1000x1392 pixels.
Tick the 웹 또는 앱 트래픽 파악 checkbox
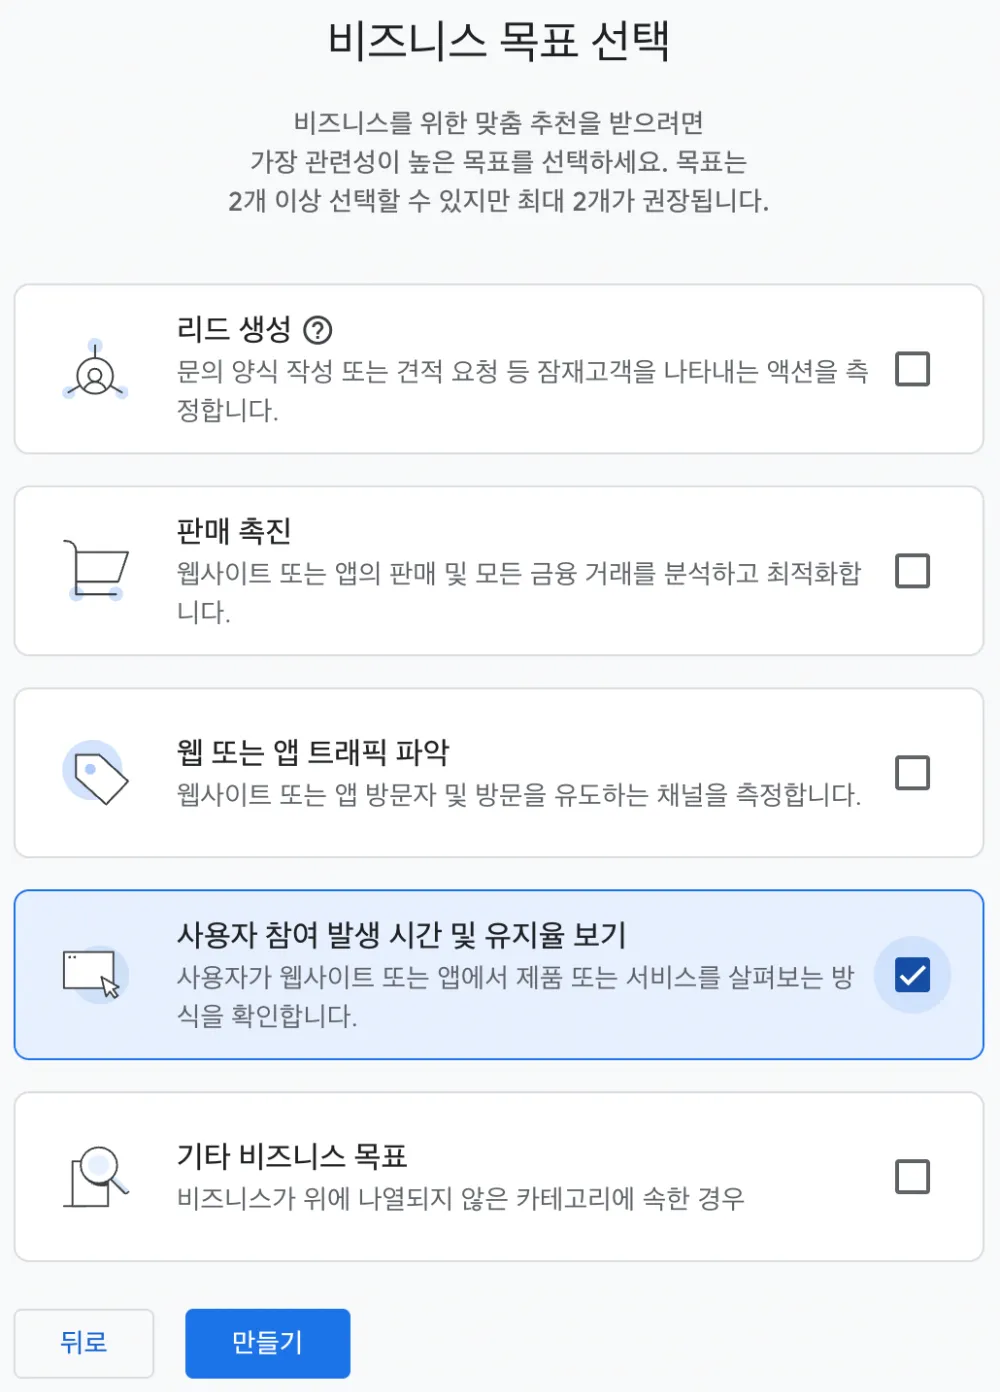(912, 773)
